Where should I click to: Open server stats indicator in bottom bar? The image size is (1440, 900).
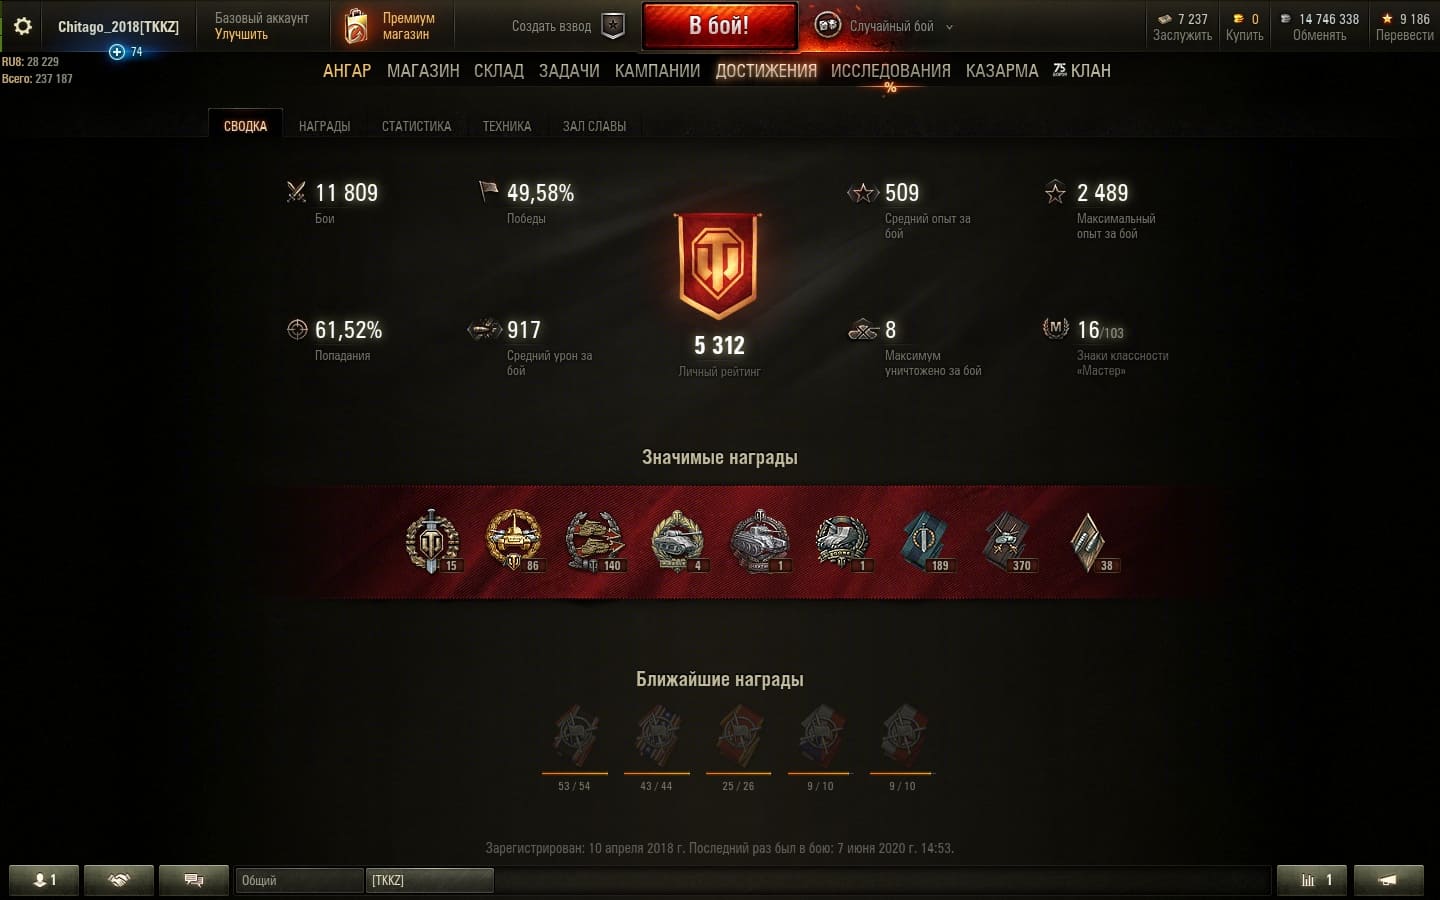point(1312,880)
